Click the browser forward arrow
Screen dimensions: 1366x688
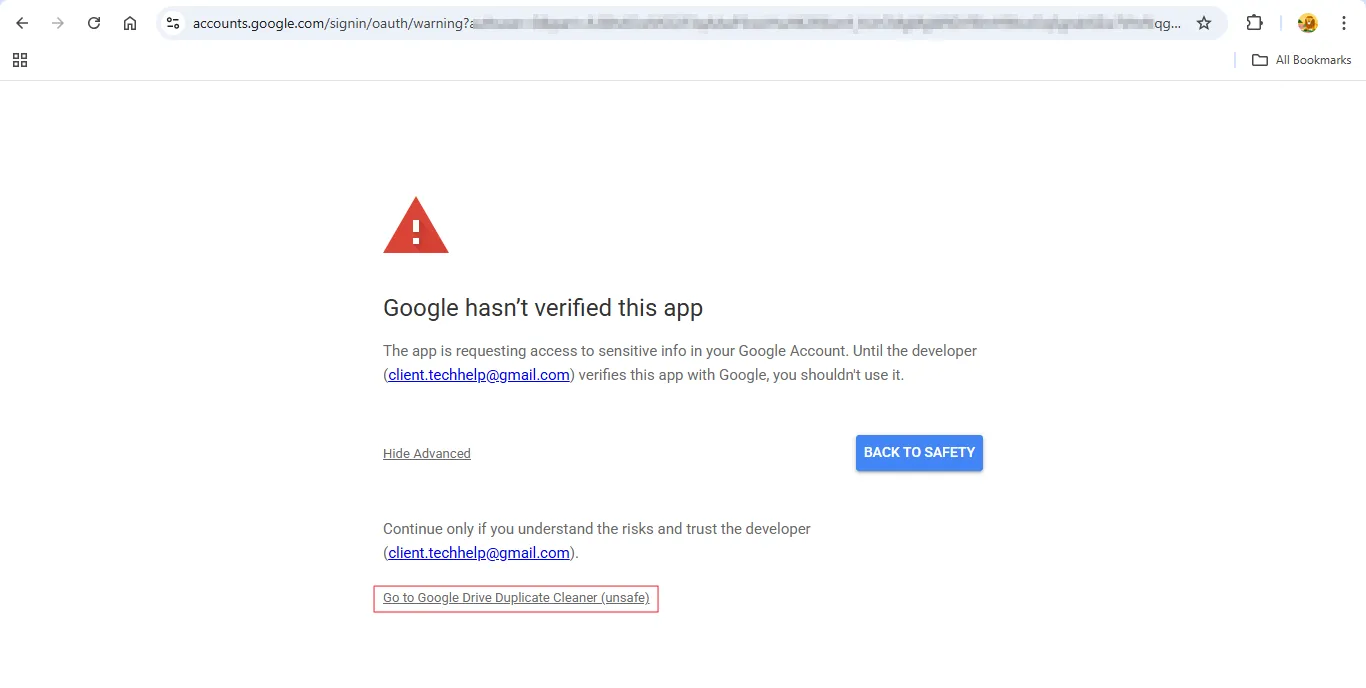(58, 23)
